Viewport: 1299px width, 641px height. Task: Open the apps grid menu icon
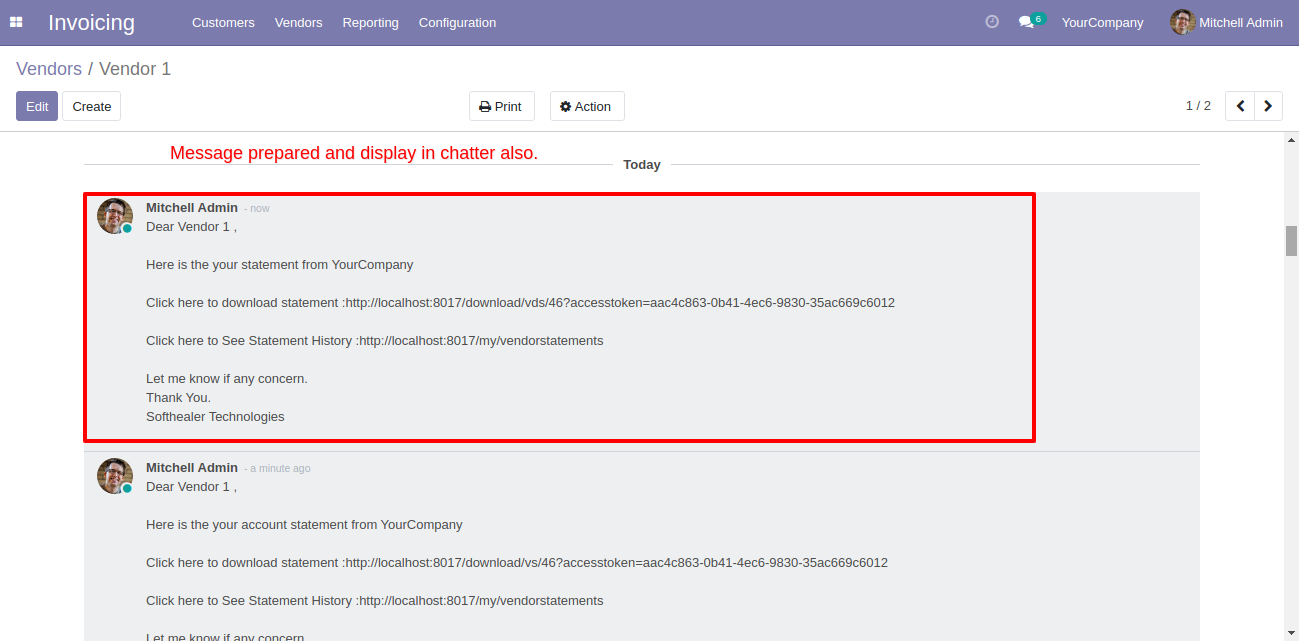tap(16, 22)
